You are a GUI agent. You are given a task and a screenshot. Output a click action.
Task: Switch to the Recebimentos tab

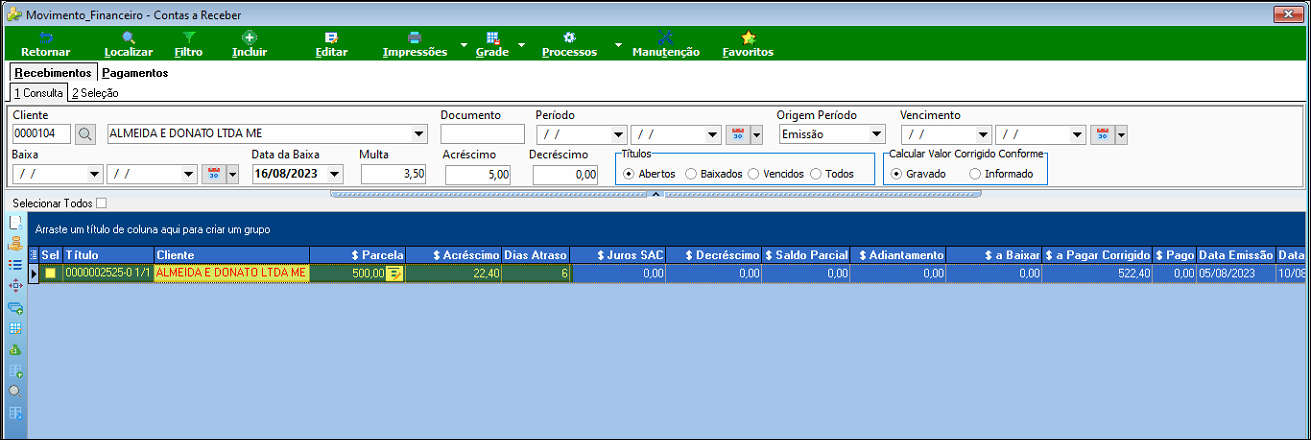click(53, 73)
